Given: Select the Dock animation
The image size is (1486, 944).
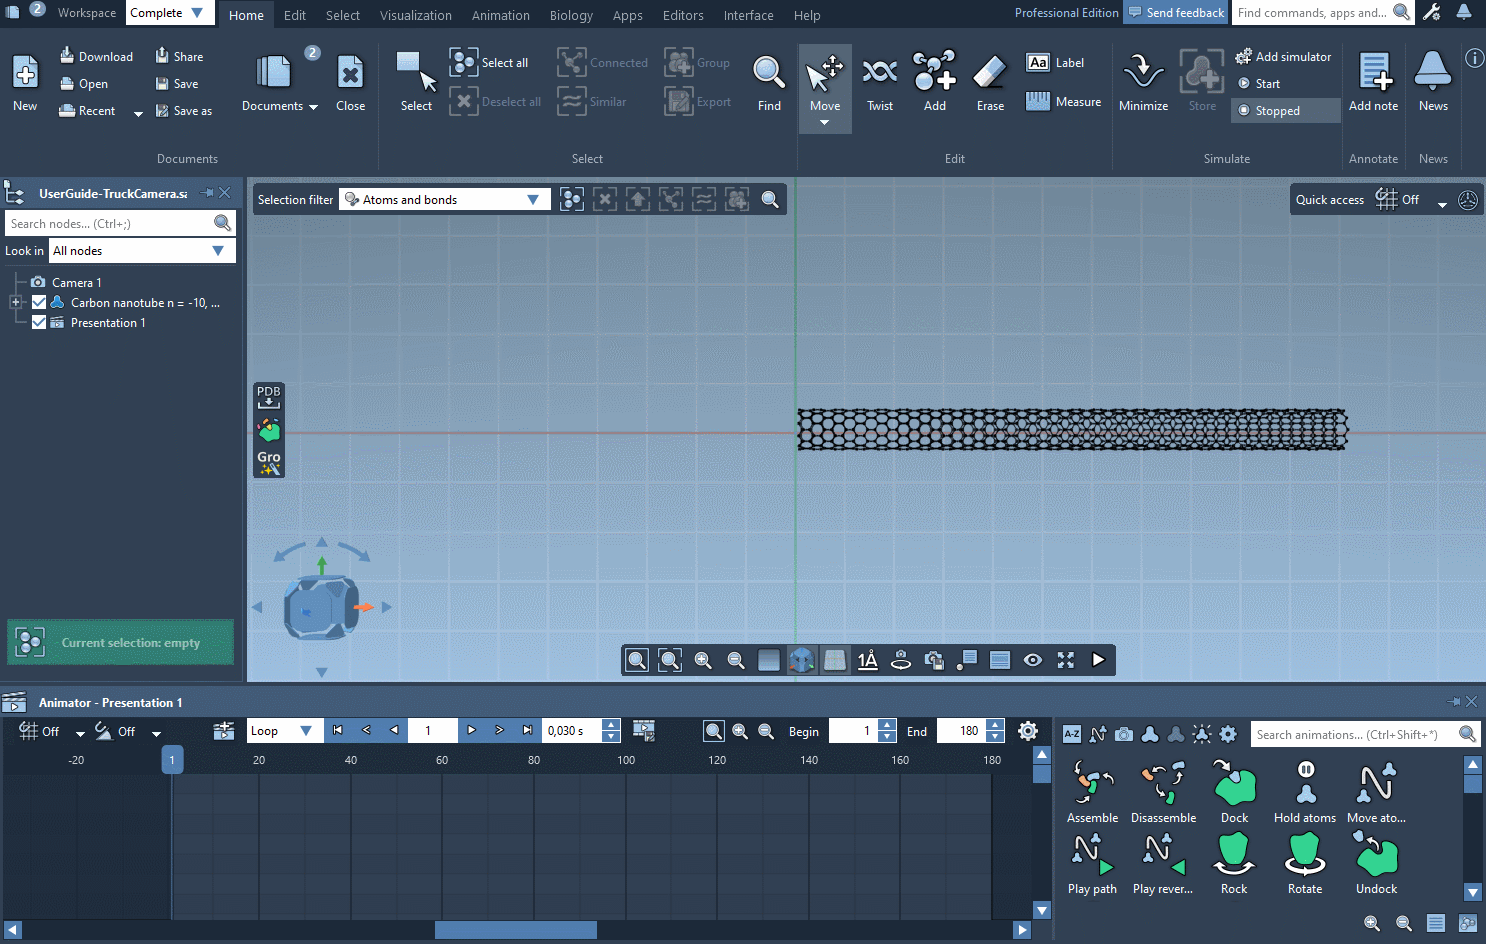Looking at the screenshot, I should click(x=1234, y=790).
